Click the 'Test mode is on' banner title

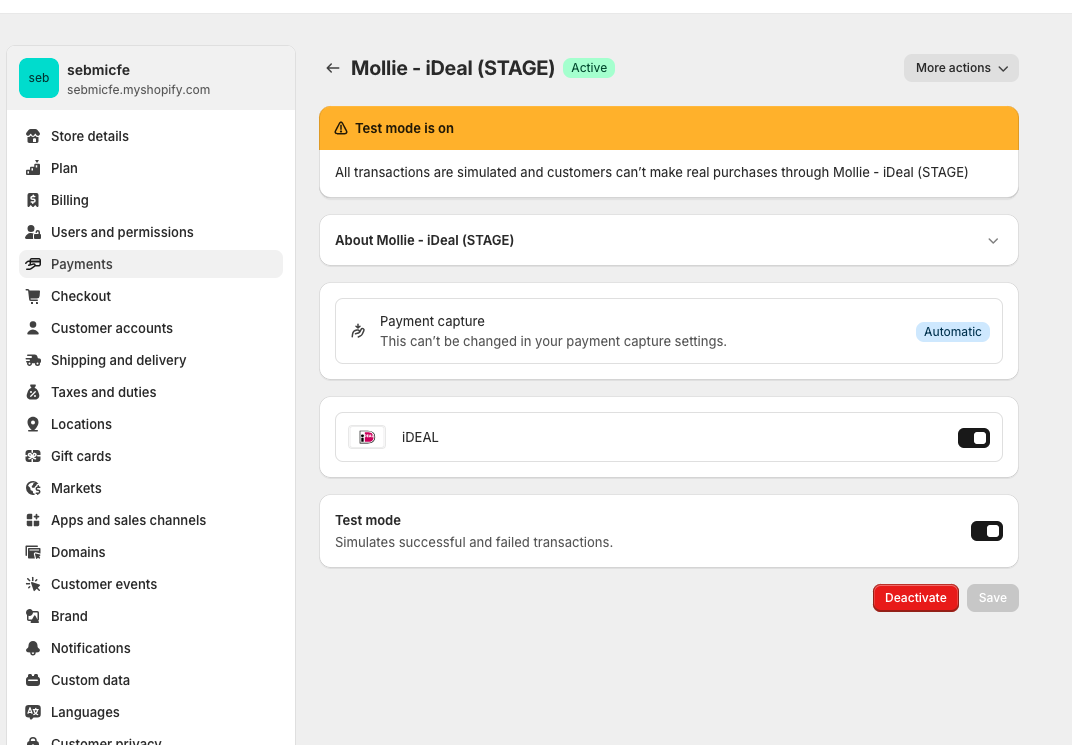[404, 128]
